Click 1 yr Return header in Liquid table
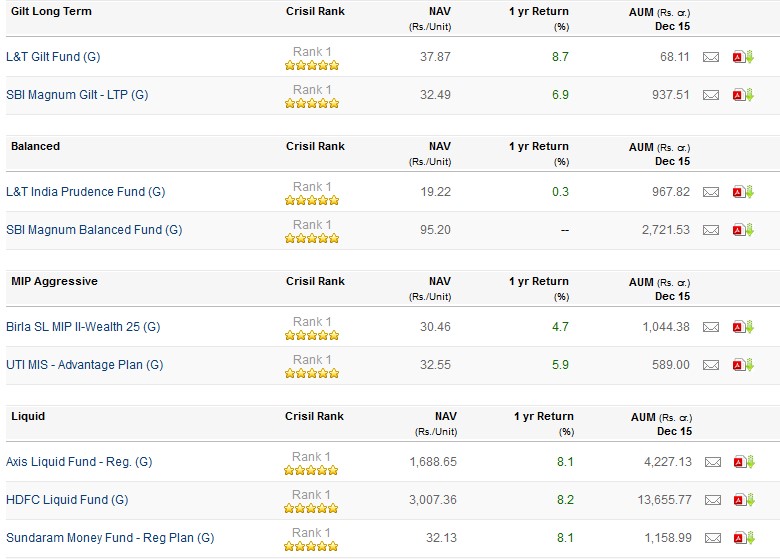Image resolution: width=780 pixels, height=559 pixels. click(544, 416)
